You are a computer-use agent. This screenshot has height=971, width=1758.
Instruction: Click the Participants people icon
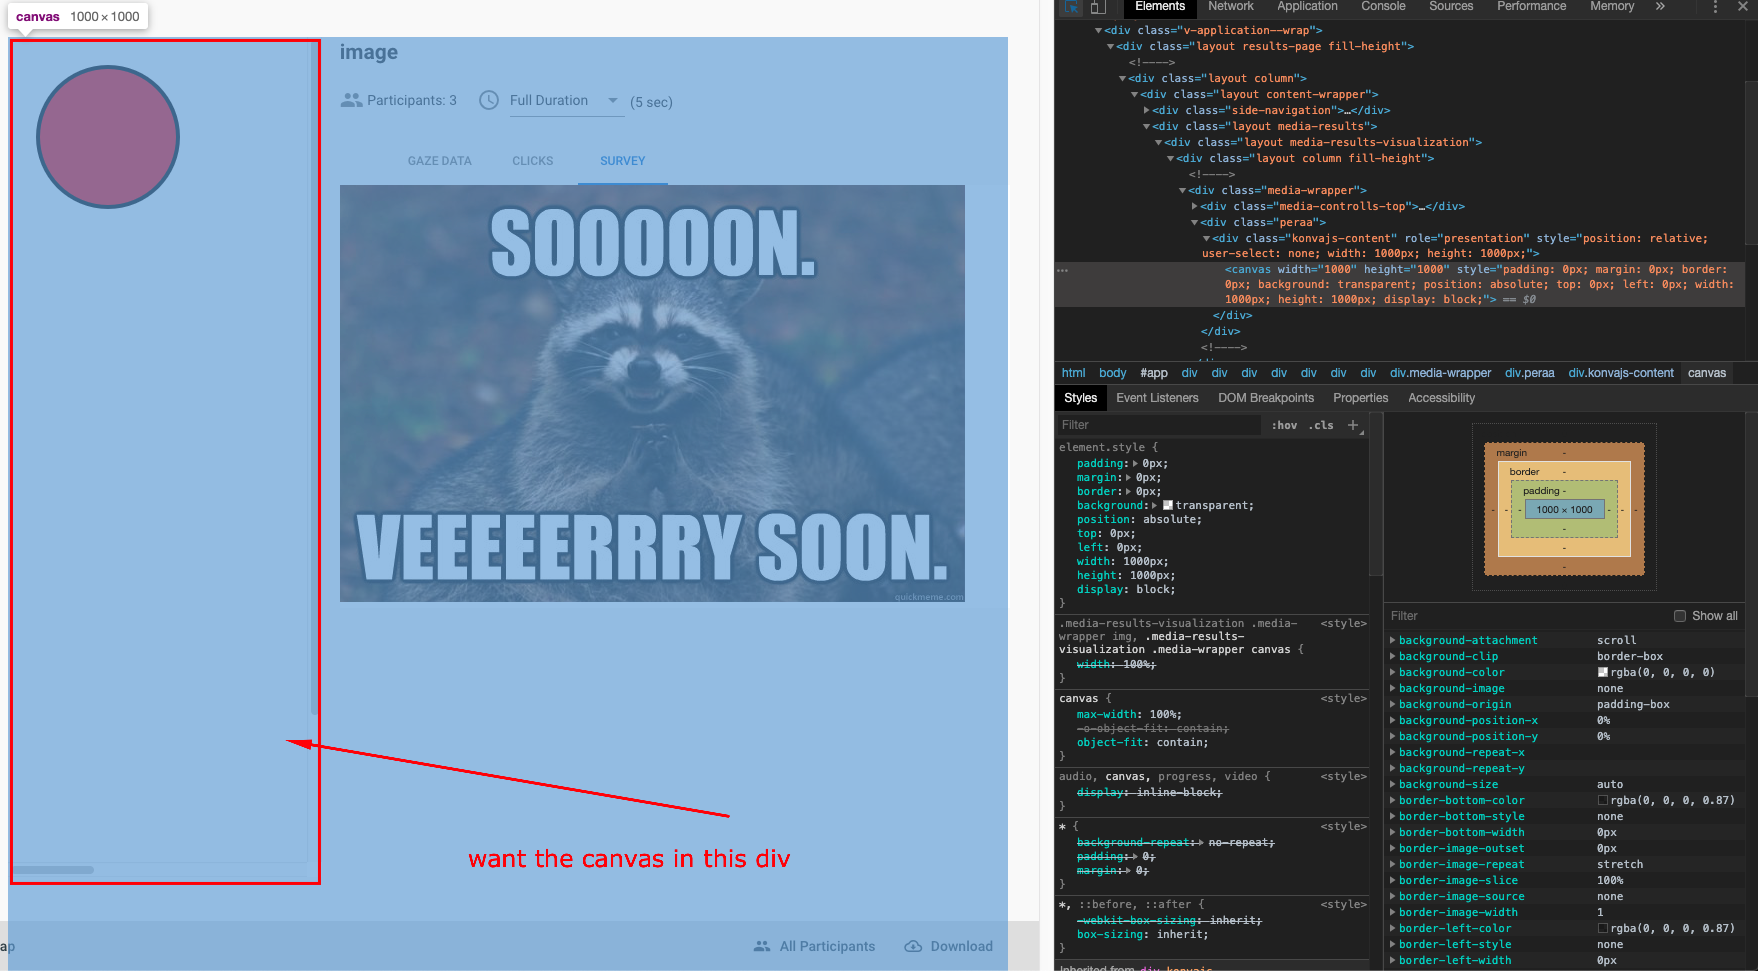pos(351,100)
